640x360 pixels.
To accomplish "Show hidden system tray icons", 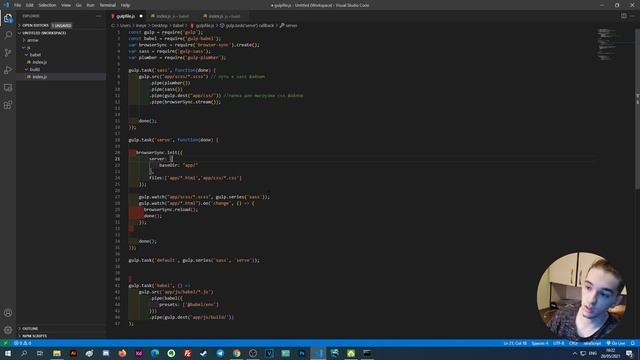I will pos(575,353).
